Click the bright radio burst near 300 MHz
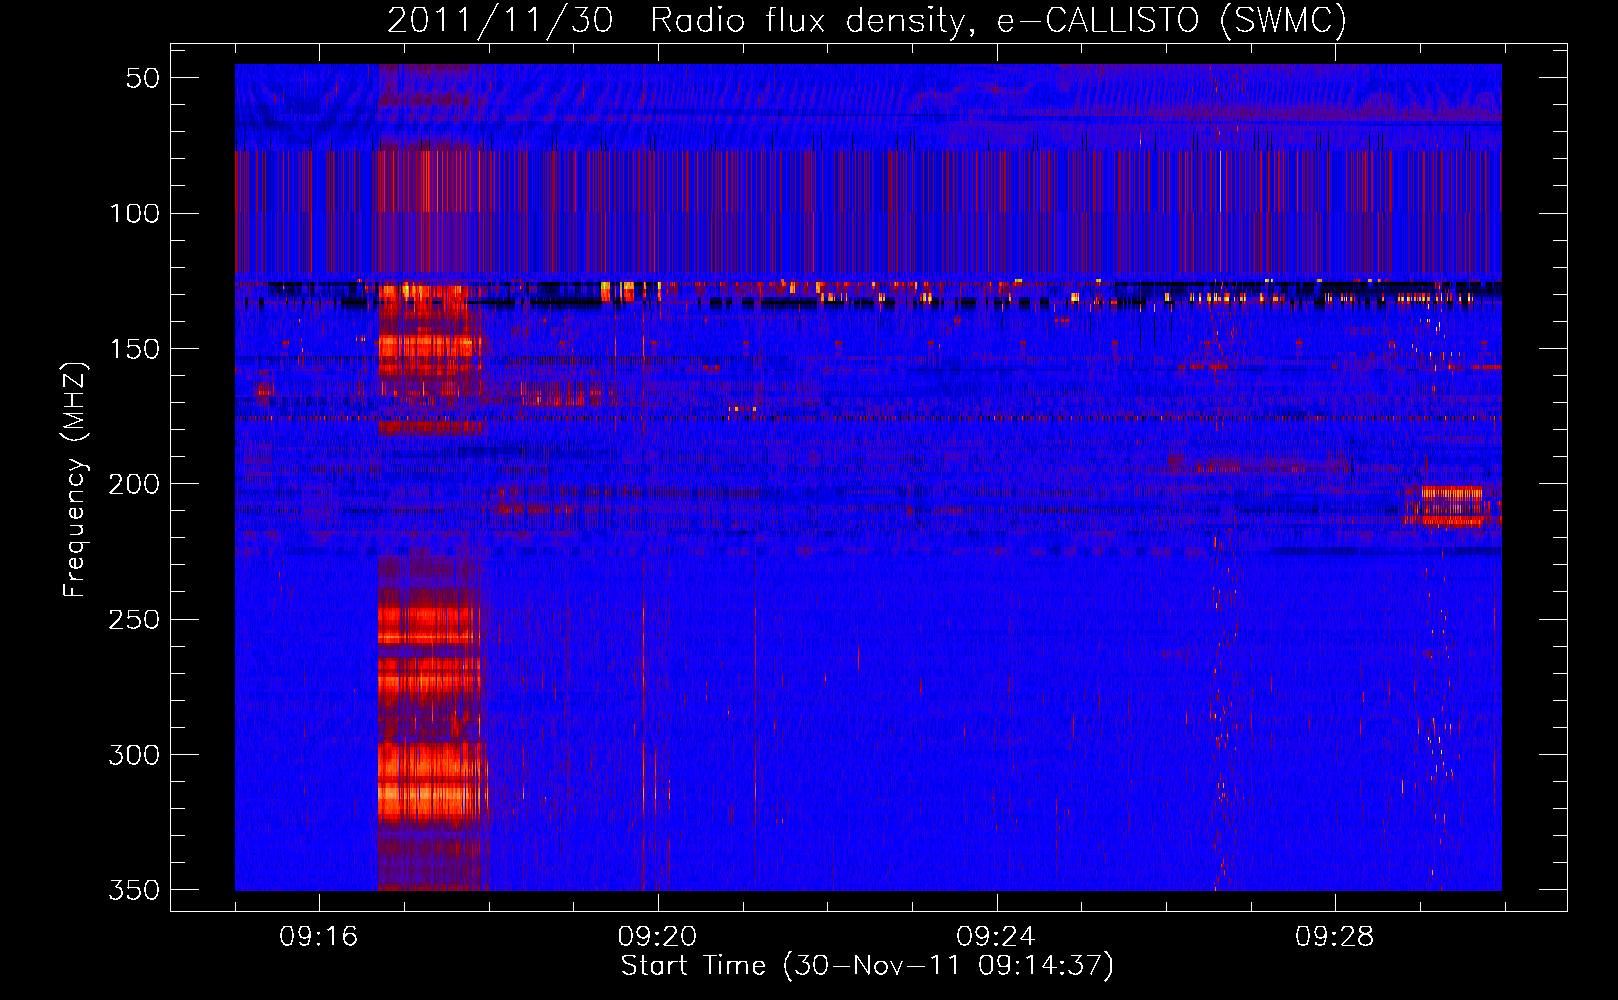Viewport: 1618px width, 1000px height. tap(430, 782)
